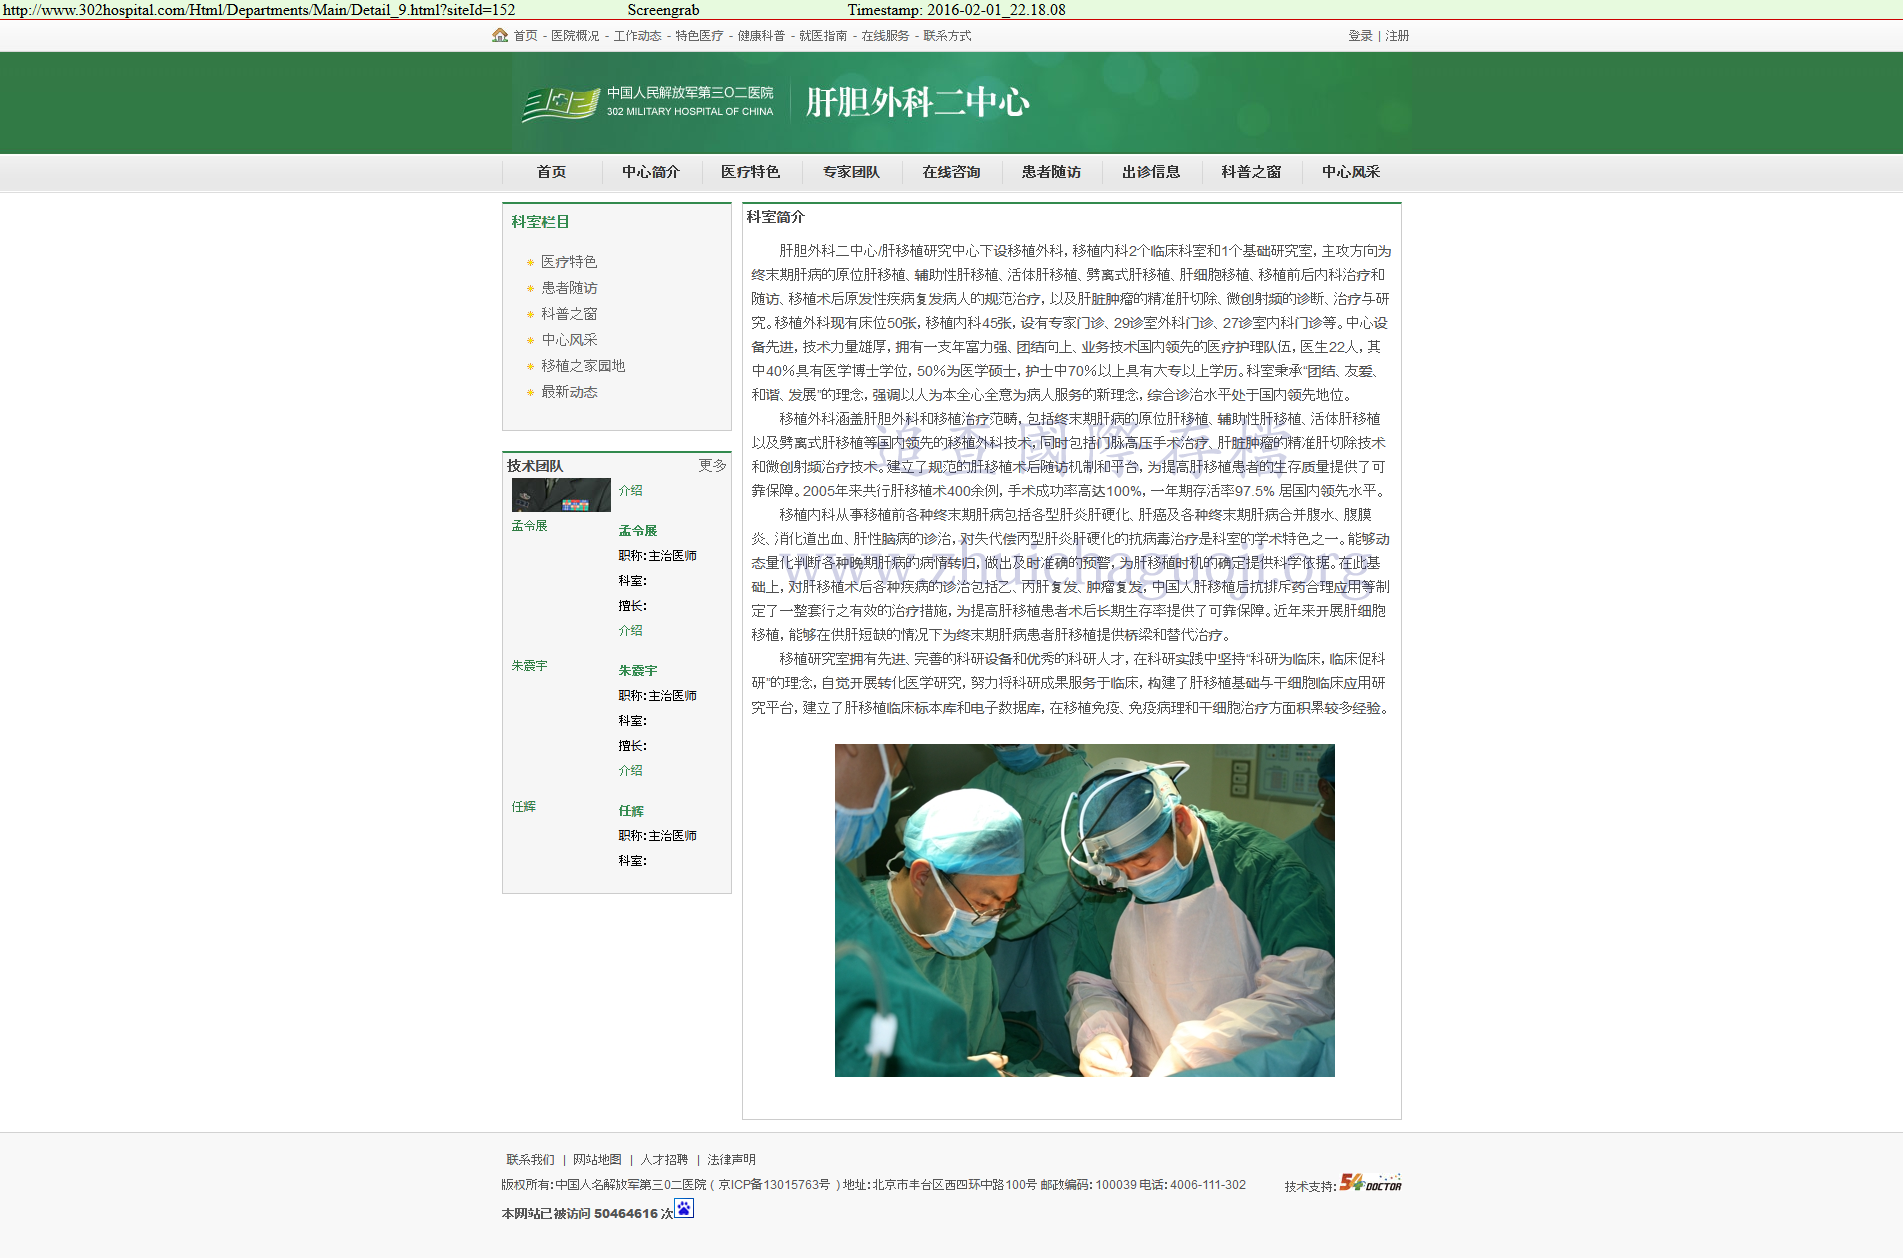
Task: Click the home icon in top bar
Action: click(x=500, y=35)
